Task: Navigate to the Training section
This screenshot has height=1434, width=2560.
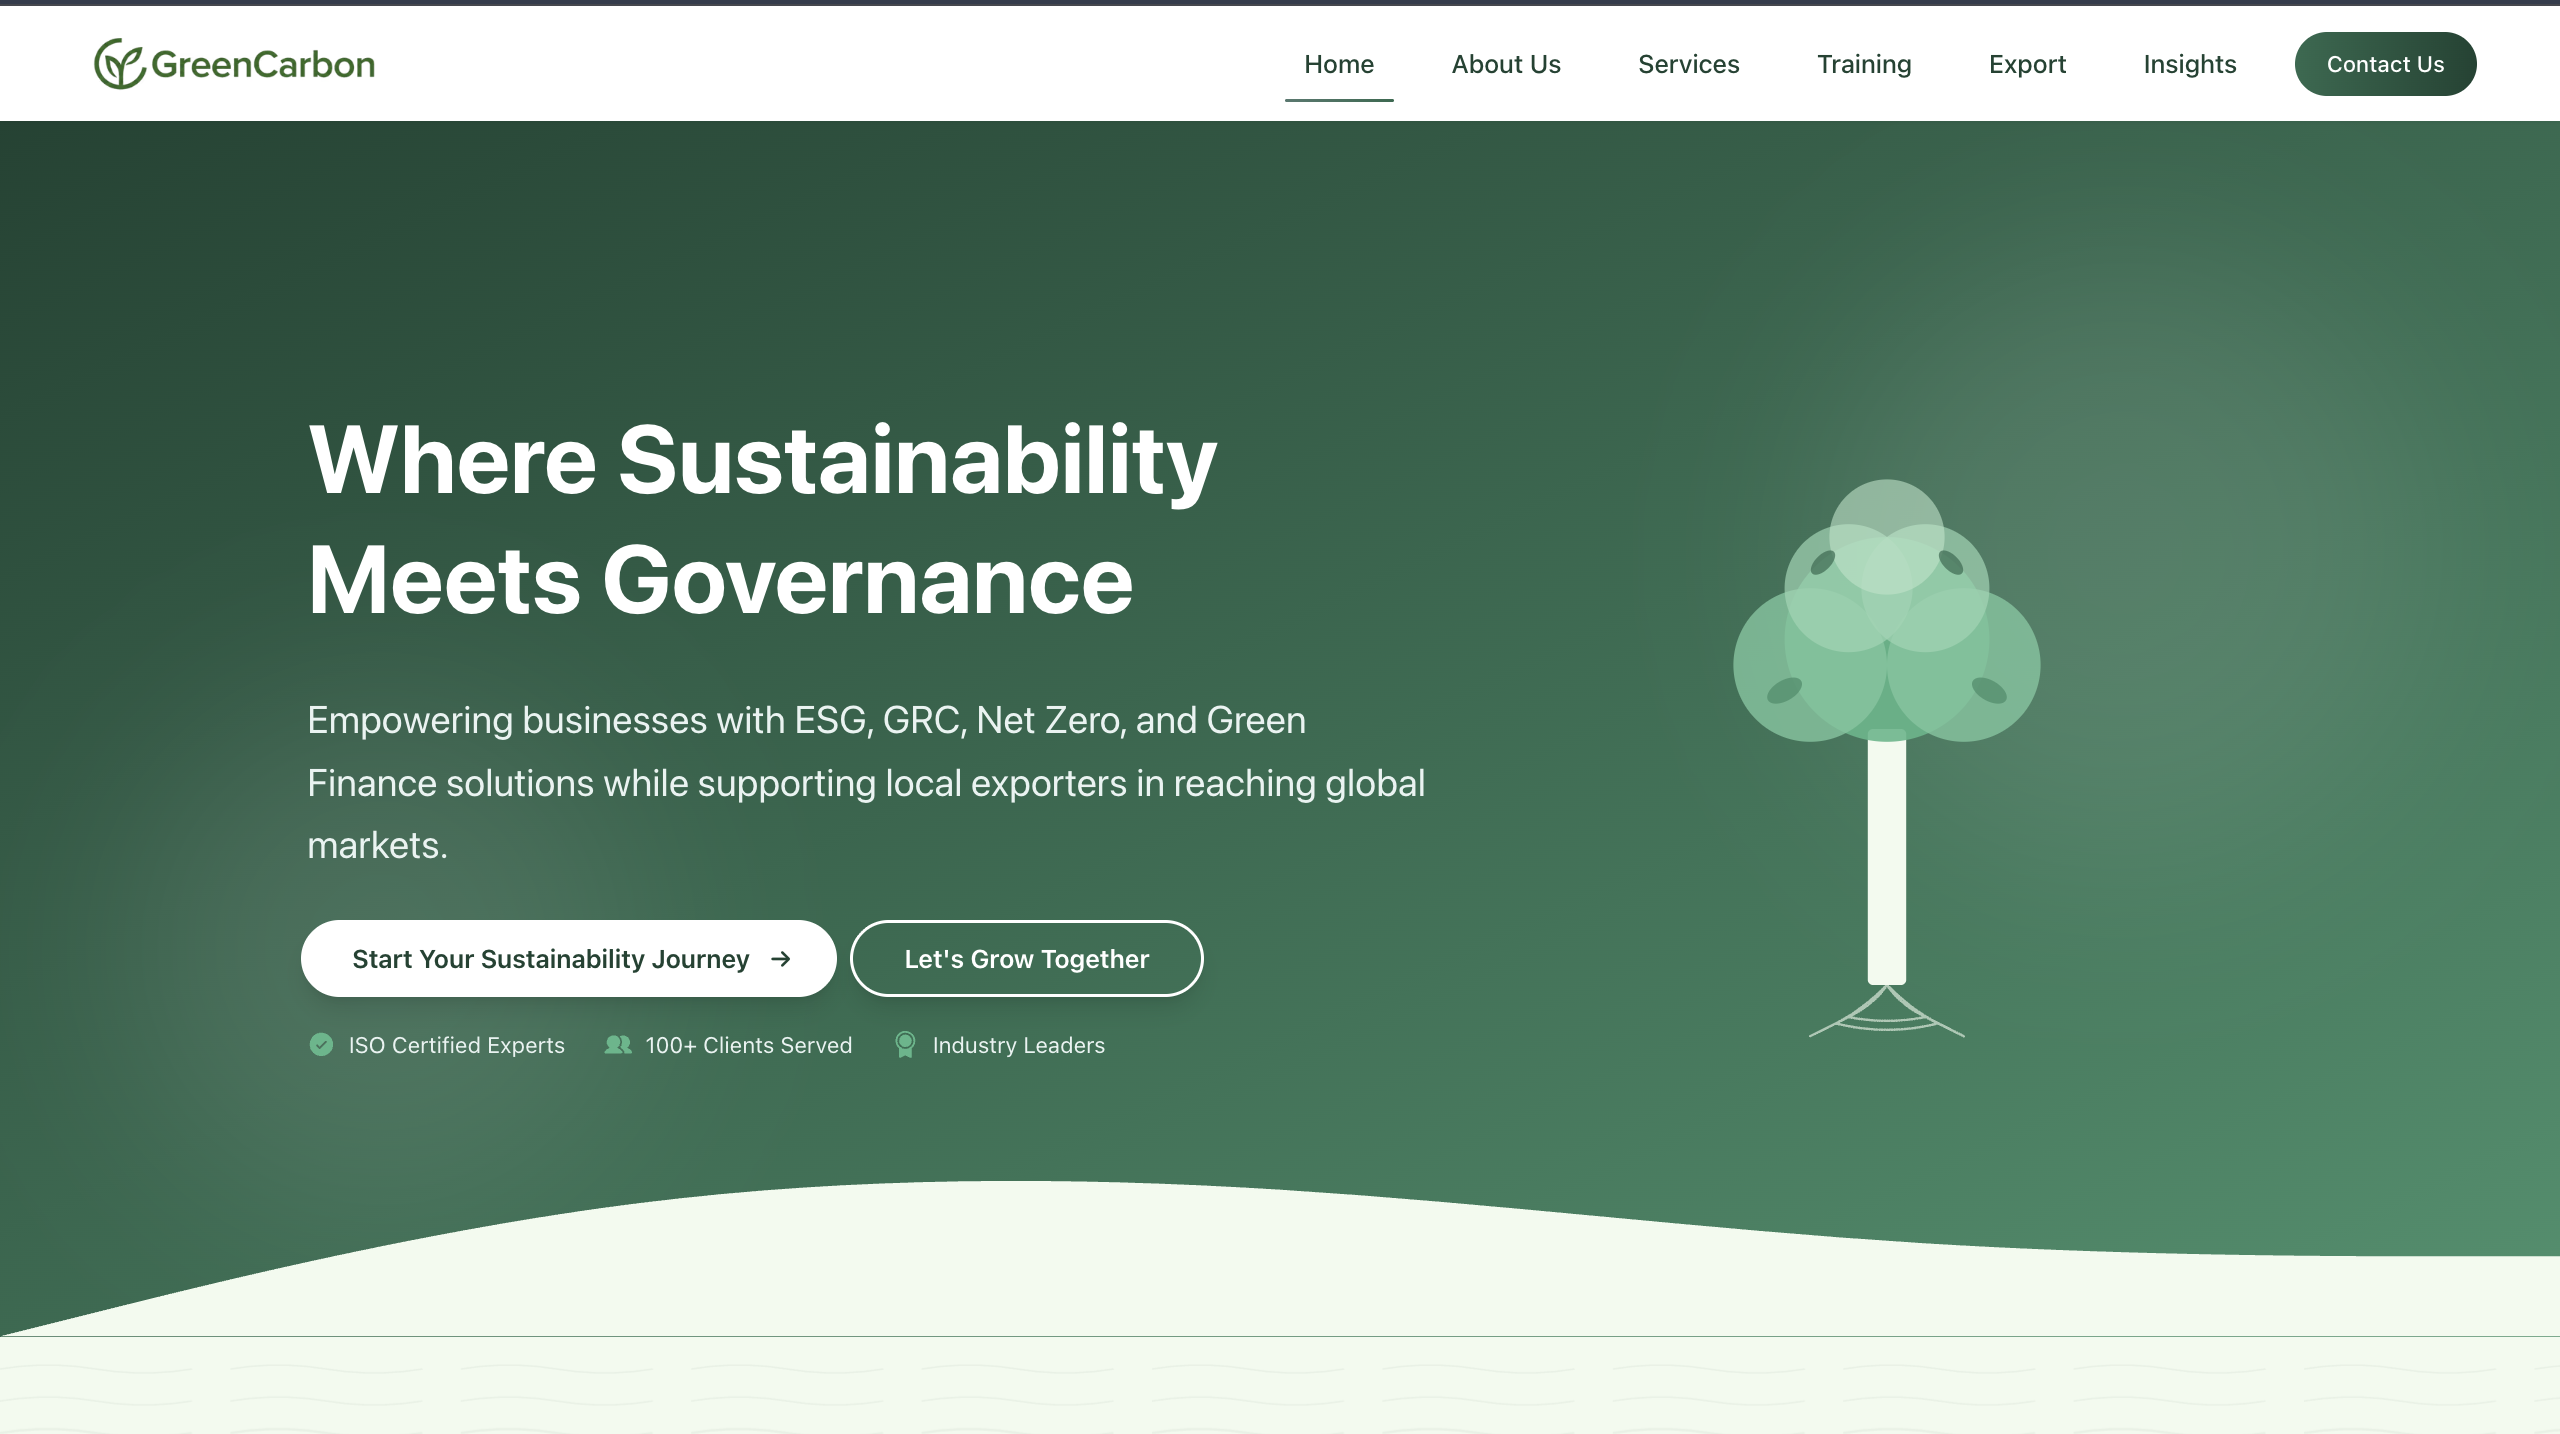Action: tap(1863, 64)
